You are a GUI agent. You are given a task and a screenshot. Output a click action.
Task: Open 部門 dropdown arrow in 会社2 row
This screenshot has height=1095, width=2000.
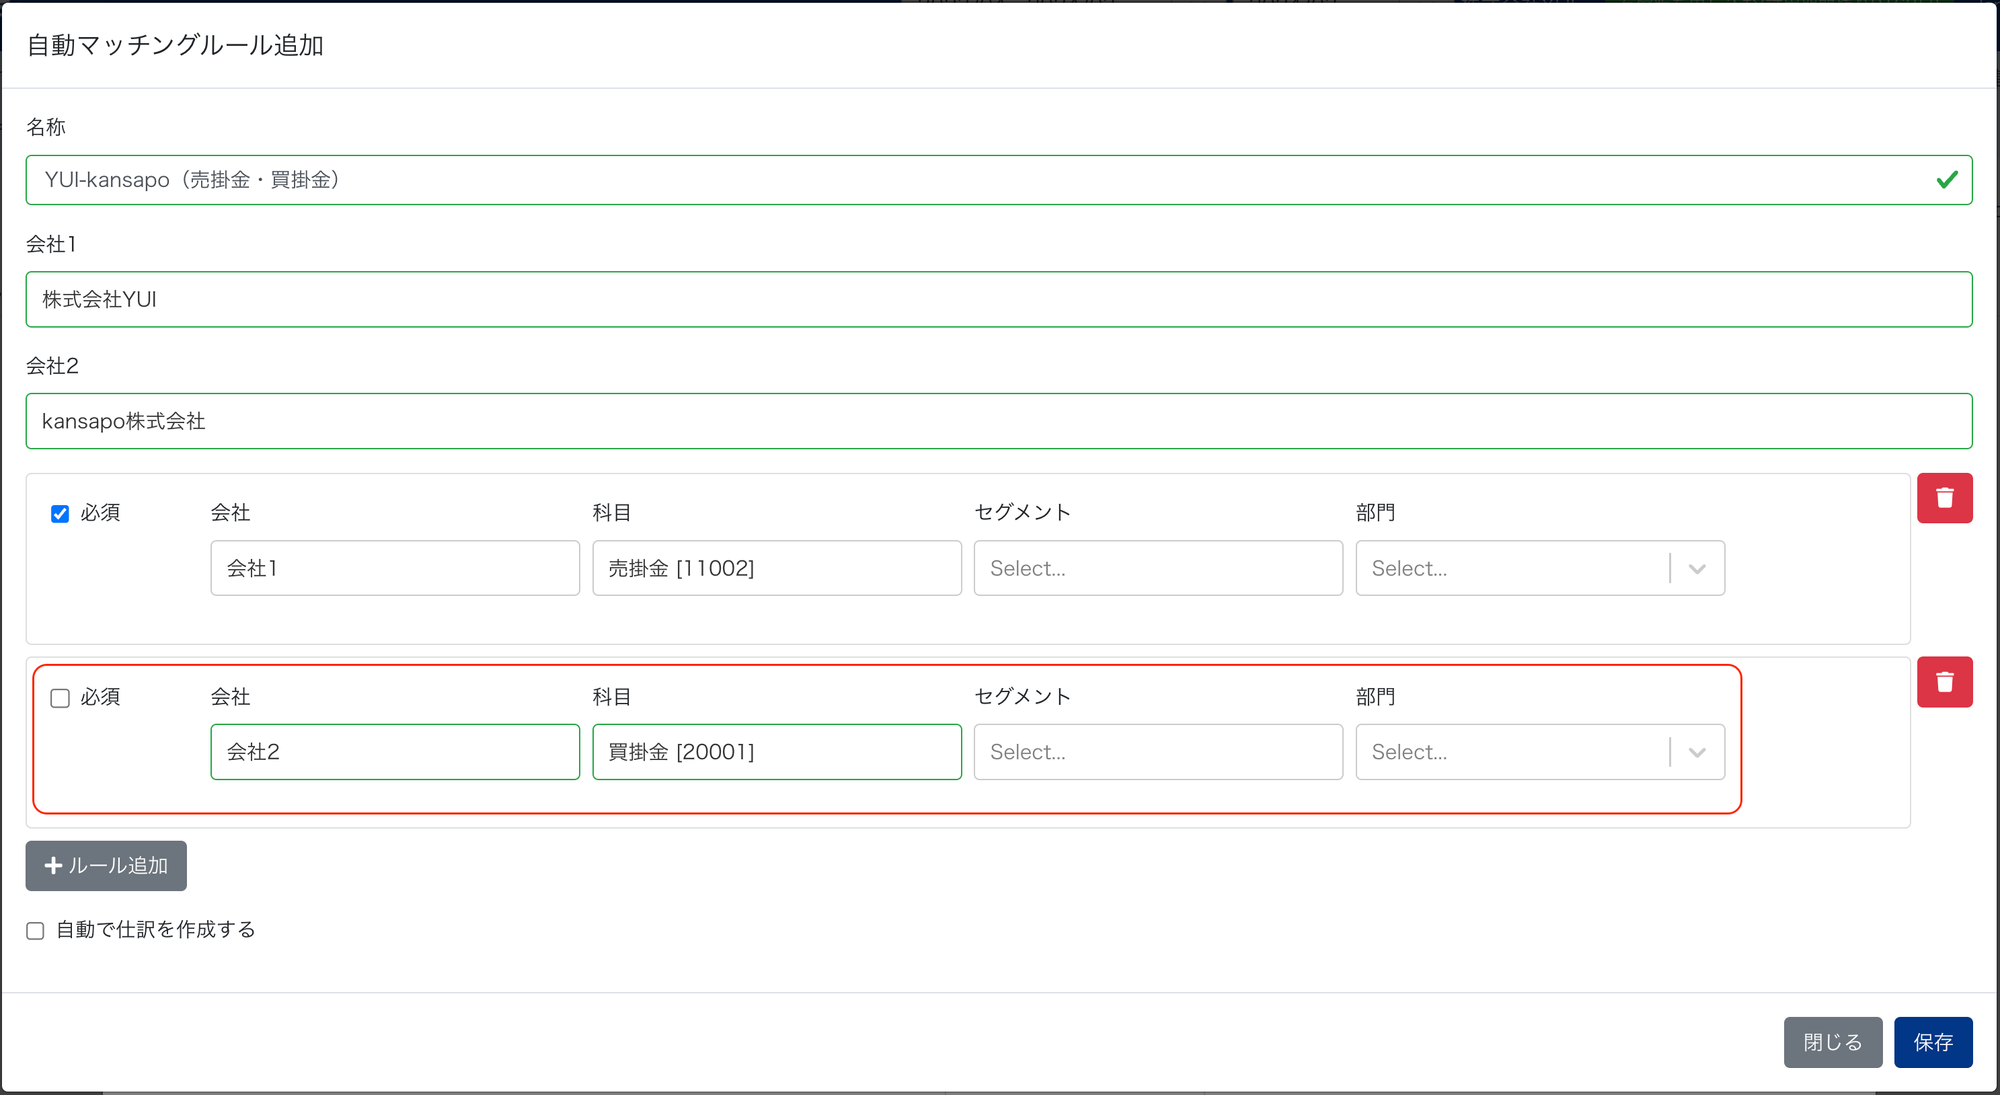tap(1697, 753)
